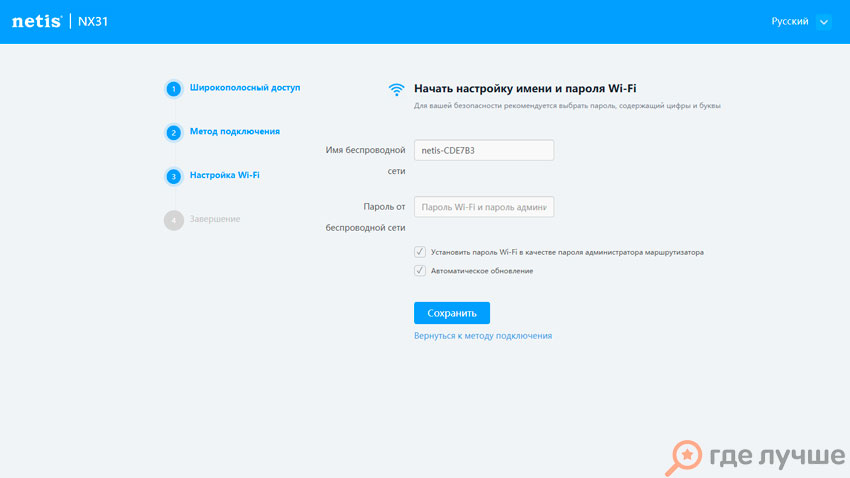
Task: Click the grayed step 4 circle
Action: [x=173, y=220]
